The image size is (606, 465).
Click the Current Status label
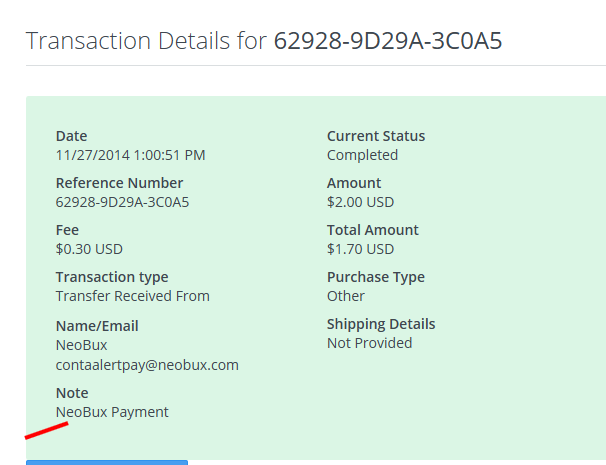(376, 136)
